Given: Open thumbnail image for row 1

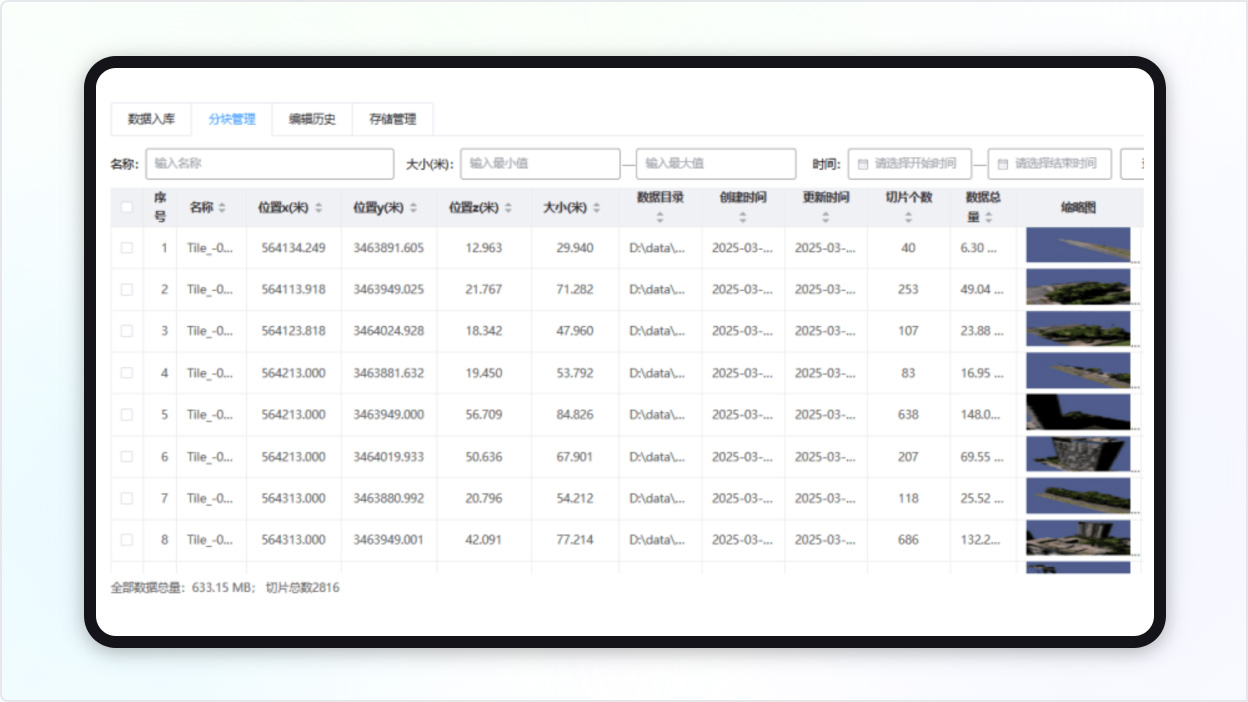Looking at the screenshot, I should [x=1078, y=245].
